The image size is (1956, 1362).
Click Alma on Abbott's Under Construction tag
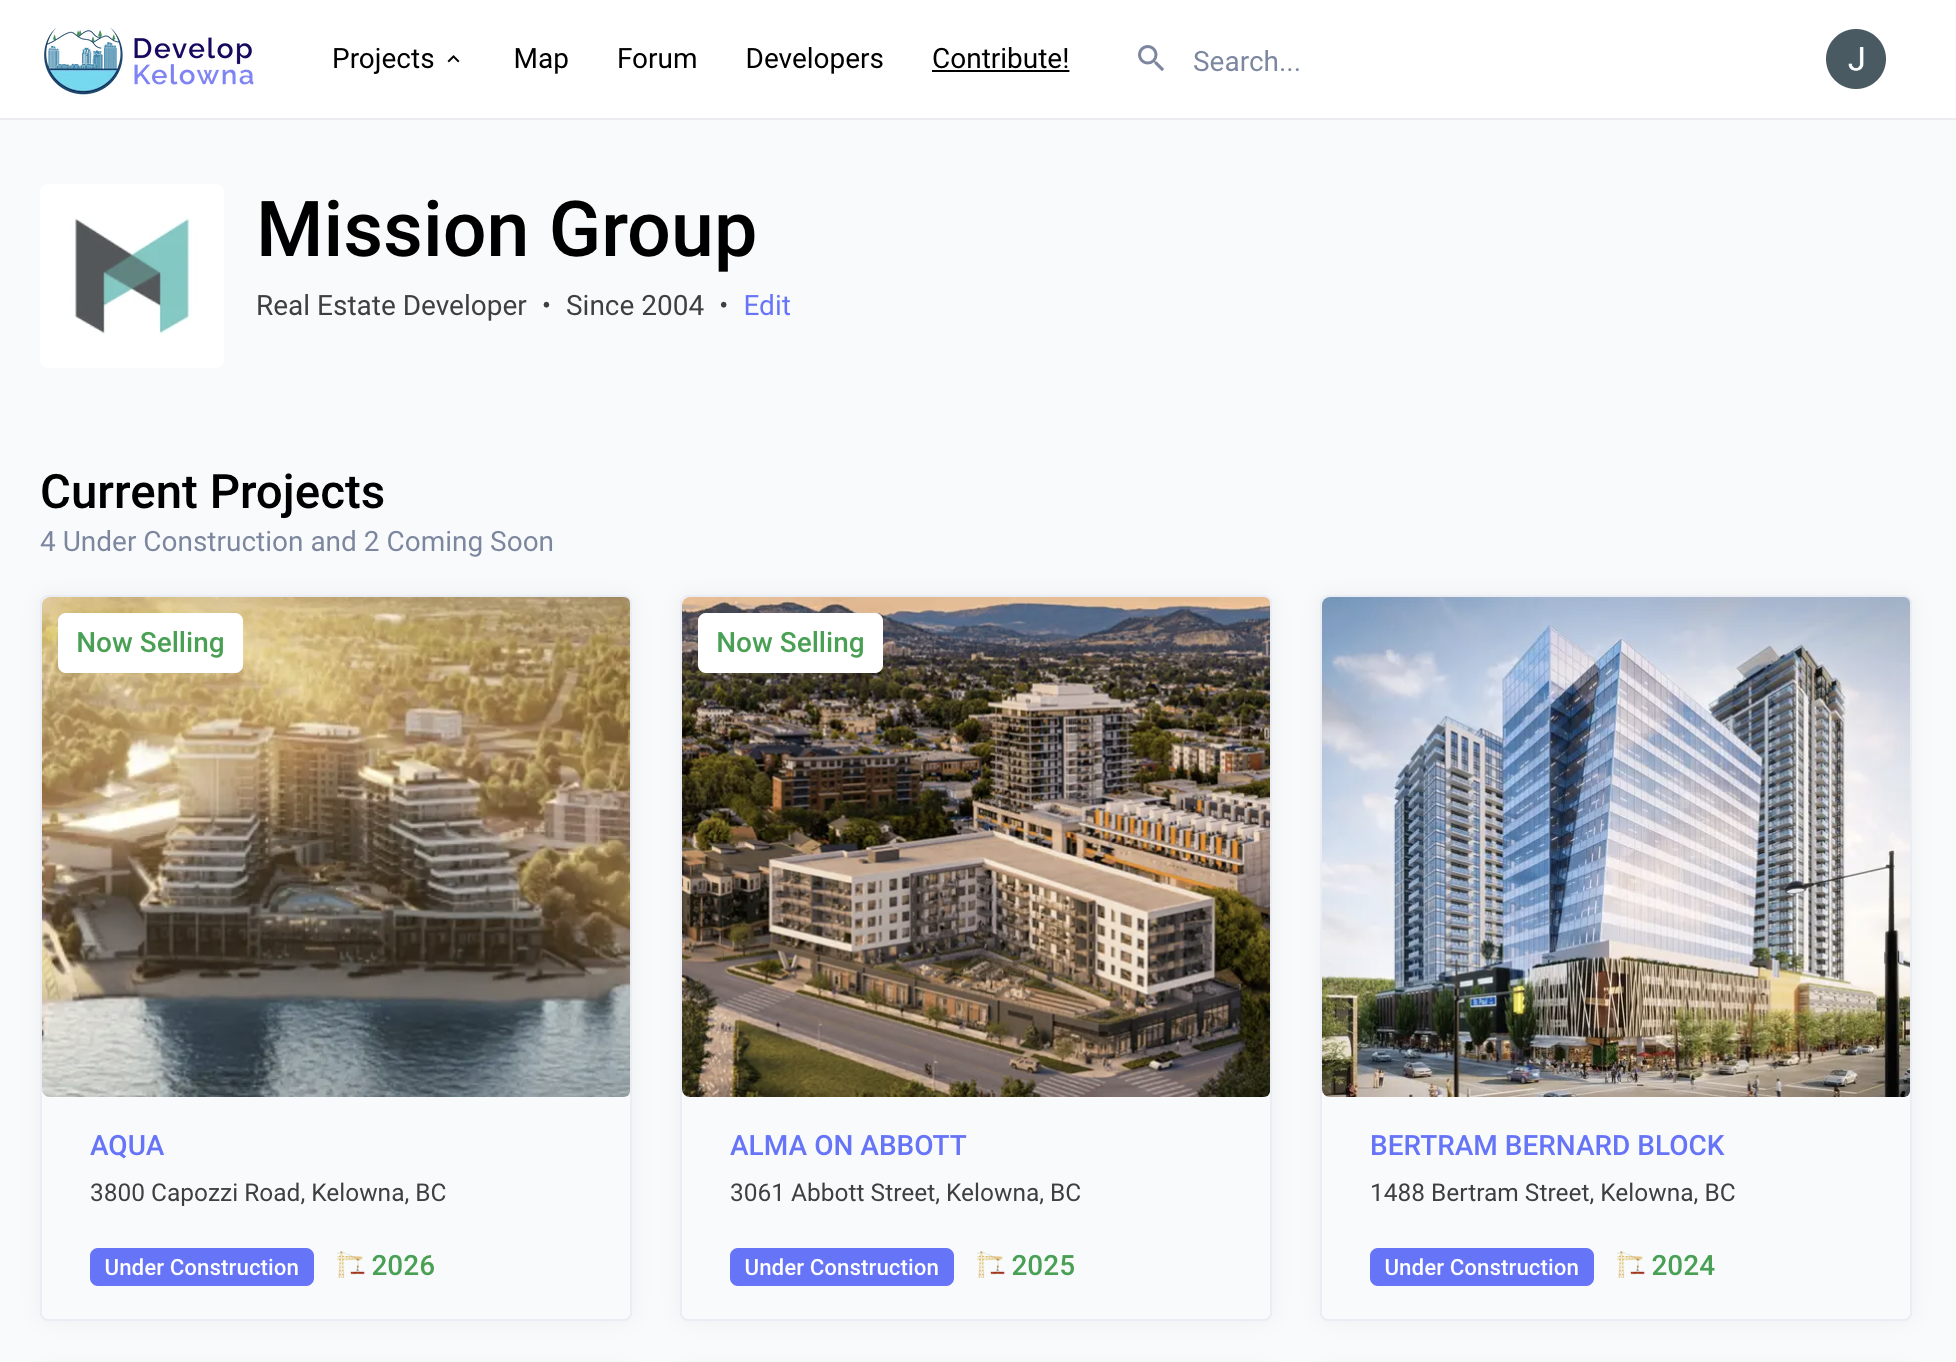[842, 1267]
